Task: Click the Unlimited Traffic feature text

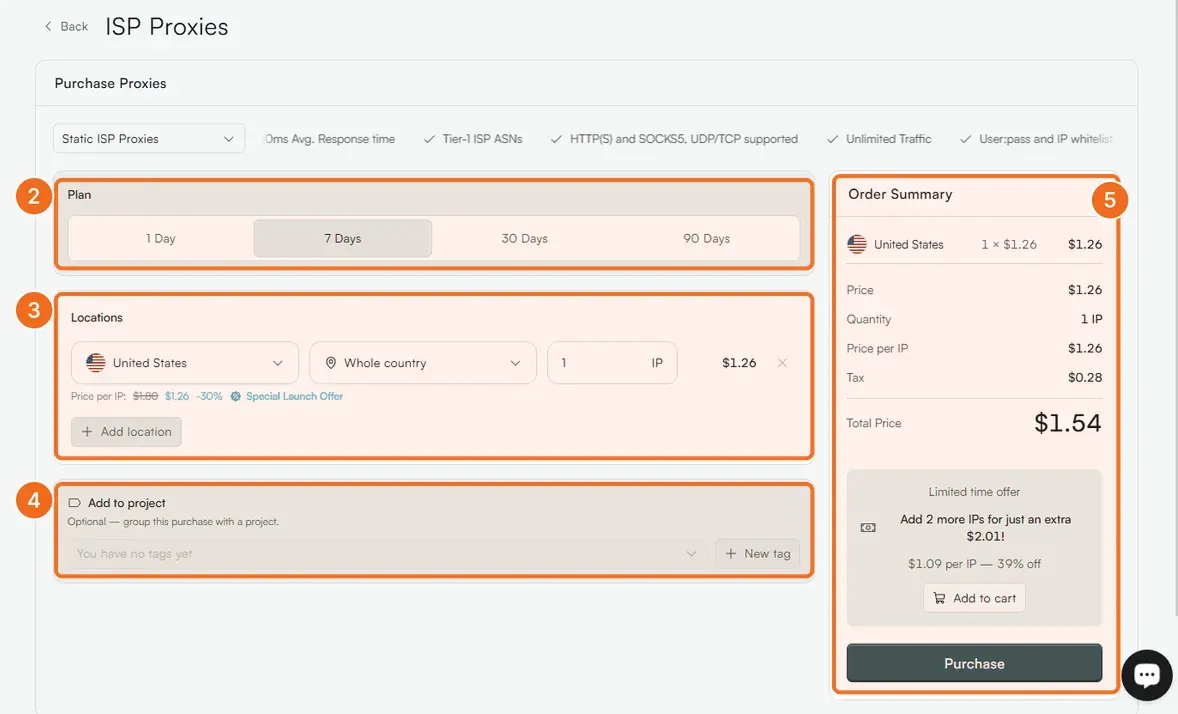Action: pos(888,139)
